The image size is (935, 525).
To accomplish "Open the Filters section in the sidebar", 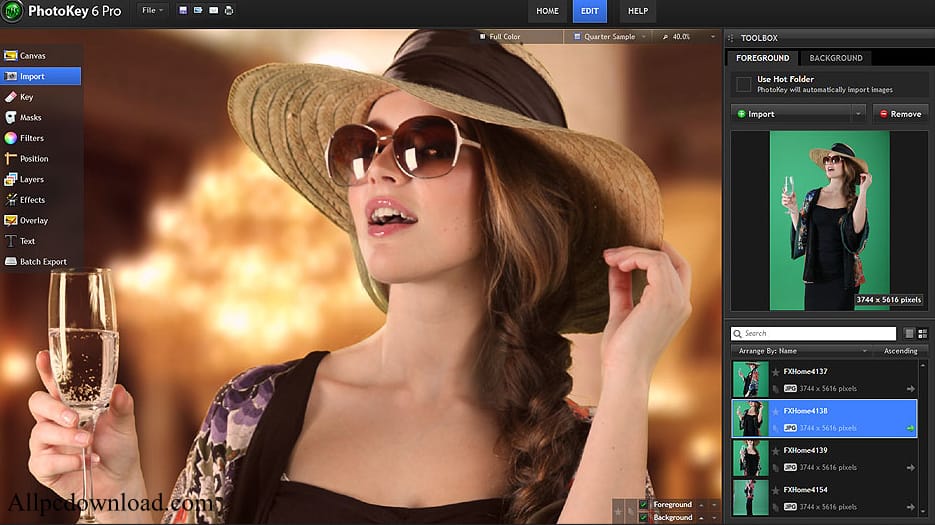I will (x=41, y=138).
